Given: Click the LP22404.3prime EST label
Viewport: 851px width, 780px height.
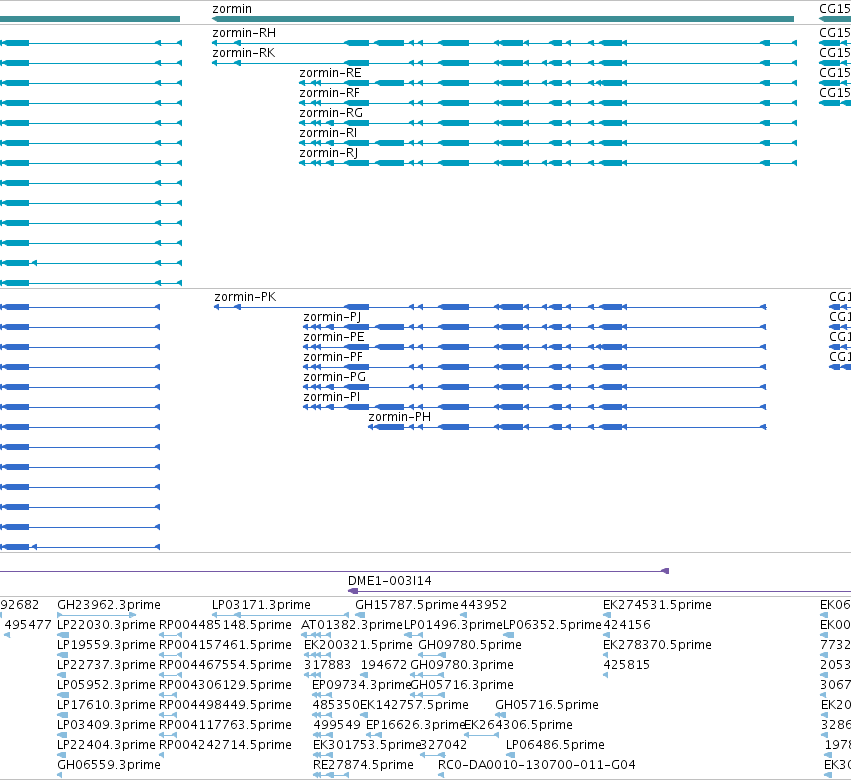Looking at the screenshot, I should click(x=106, y=745).
